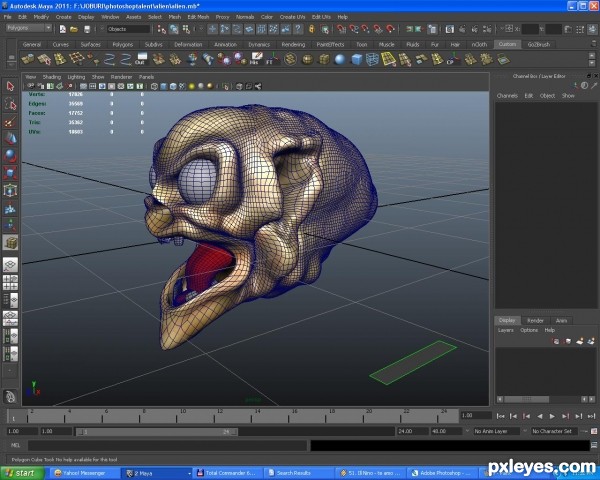Image resolution: width=600 pixels, height=480 pixels.
Task: Click the FT shelf icon
Action: coord(272,59)
